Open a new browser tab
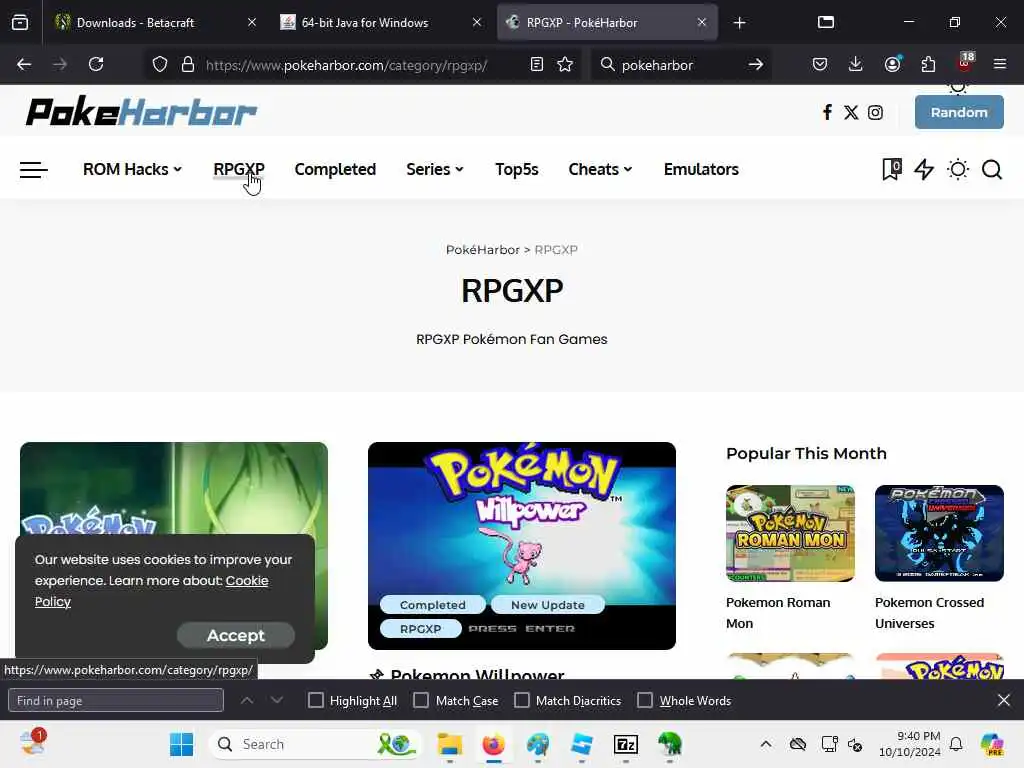 click(x=739, y=23)
